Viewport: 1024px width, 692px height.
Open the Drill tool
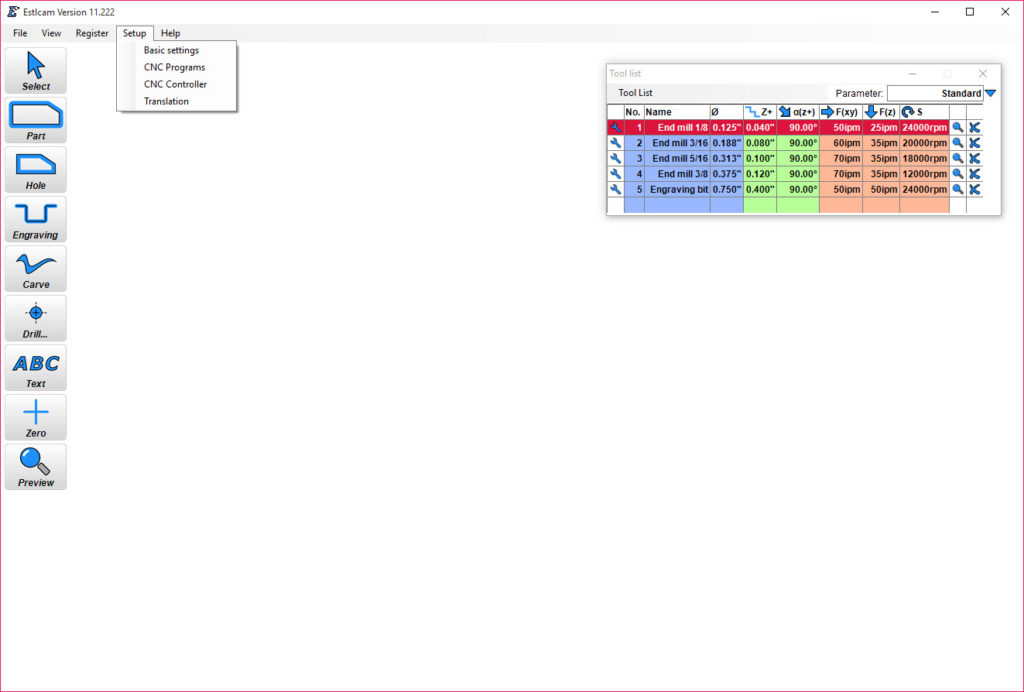pos(36,319)
